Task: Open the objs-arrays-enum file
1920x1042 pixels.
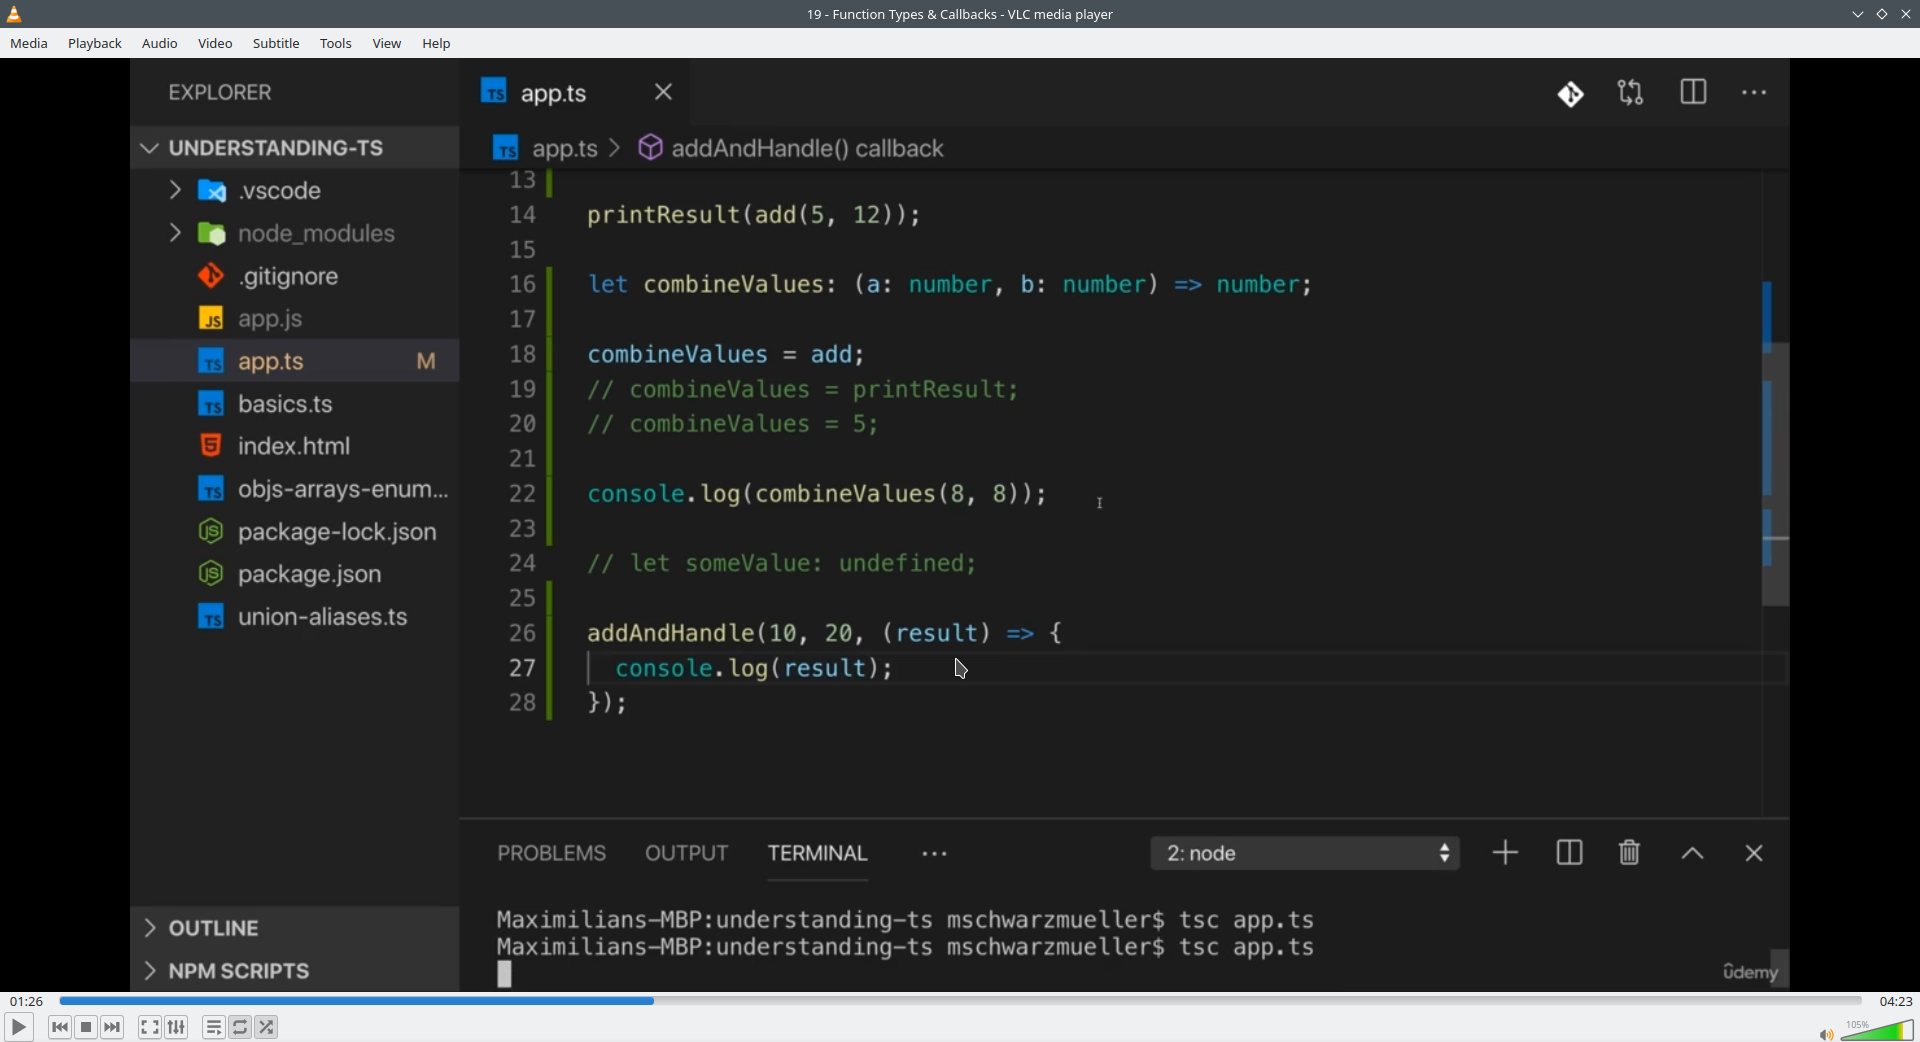Action: [295, 489]
